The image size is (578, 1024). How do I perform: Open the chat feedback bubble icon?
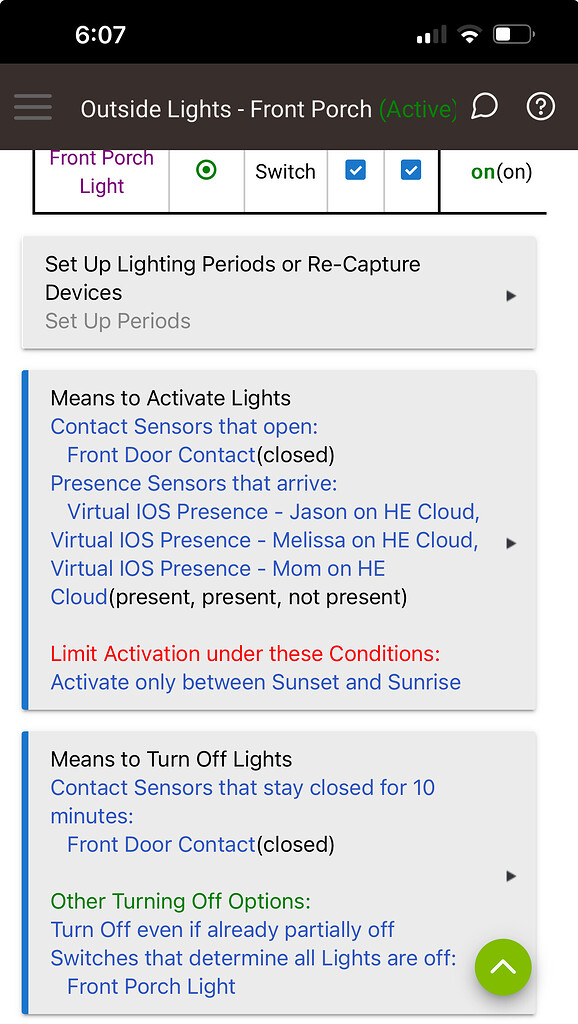point(484,105)
